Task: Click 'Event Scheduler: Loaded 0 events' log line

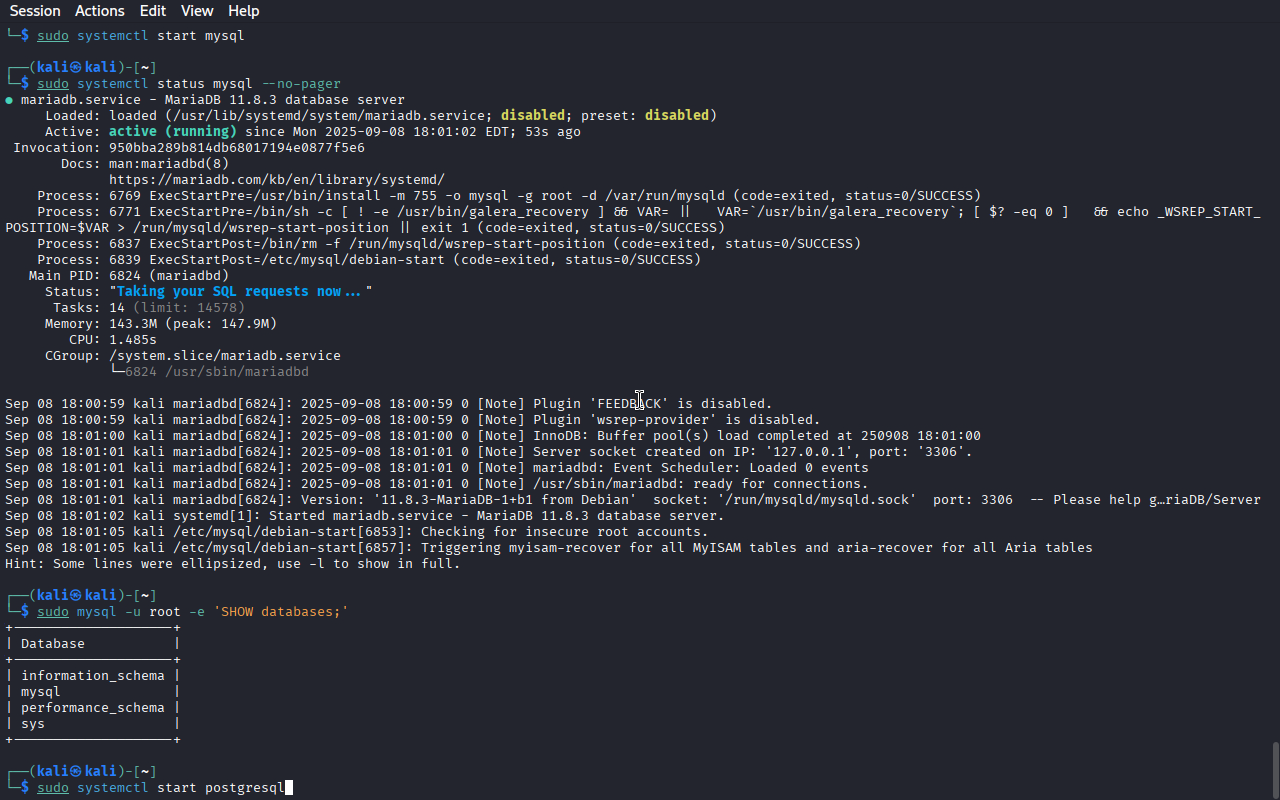Action: [437, 468]
